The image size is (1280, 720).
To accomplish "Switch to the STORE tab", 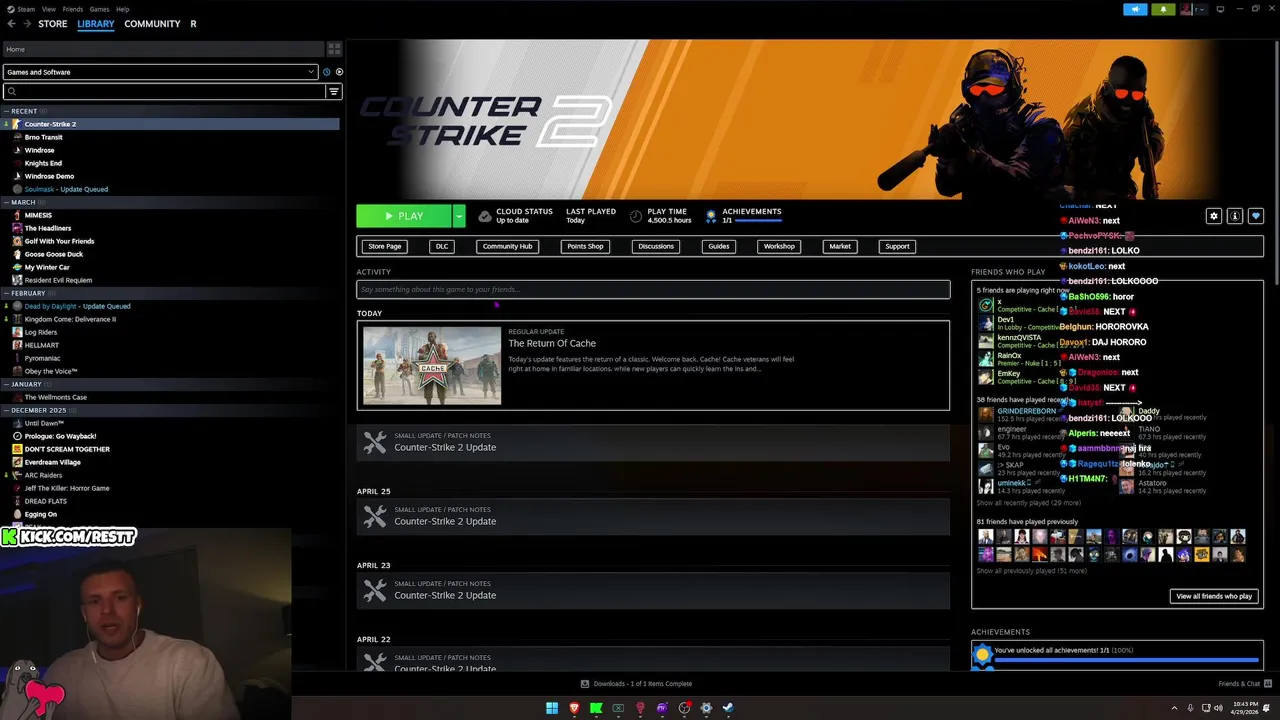I will click(53, 24).
